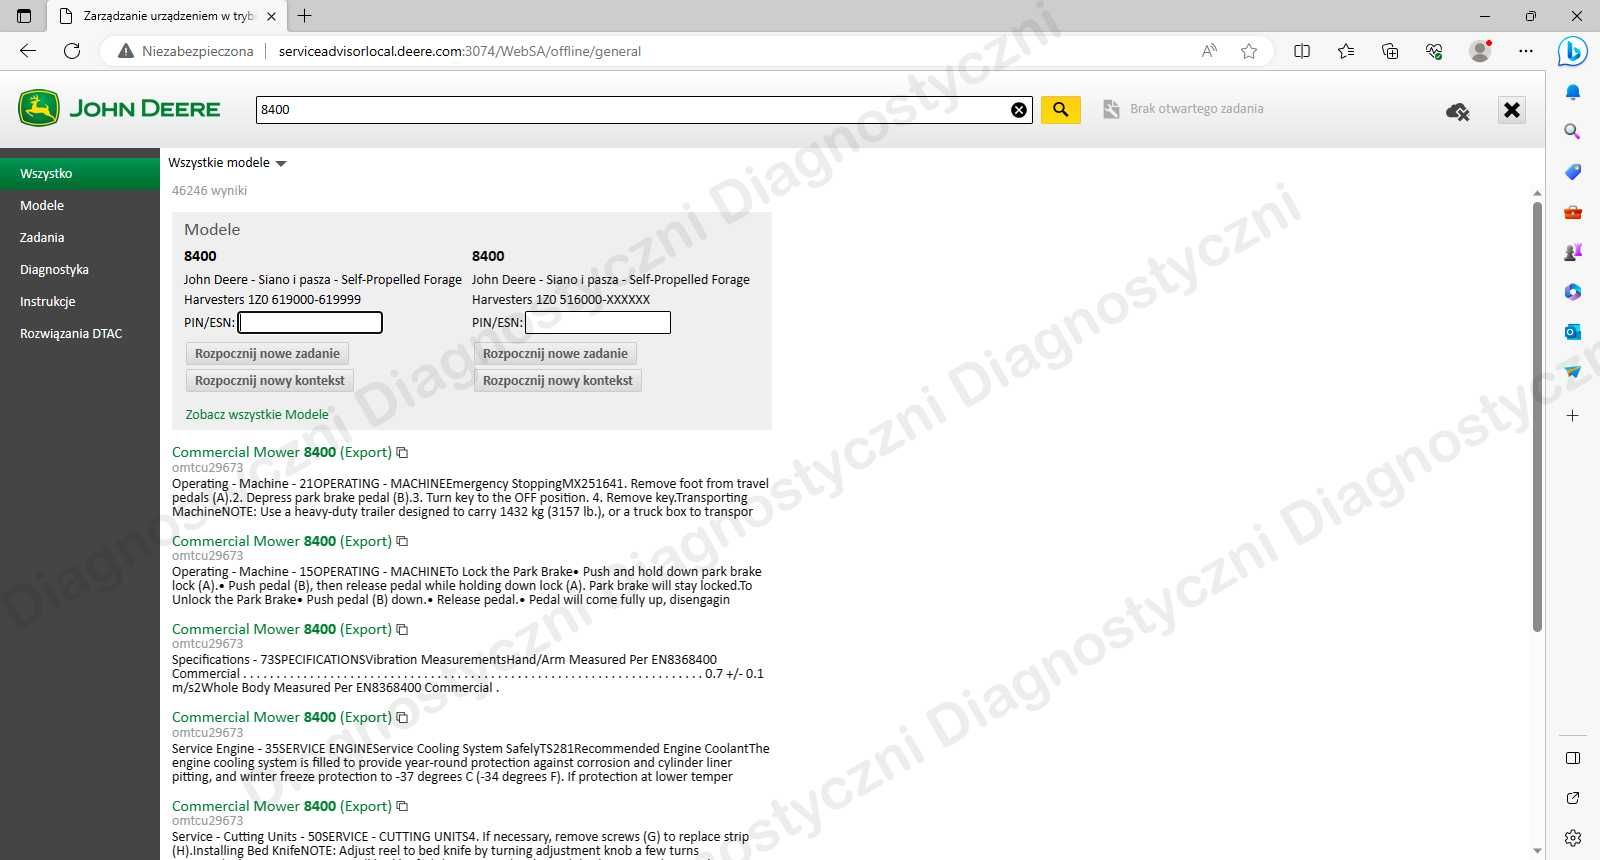The width and height of the screenshot is (1600, 860).
Task: Select the 'Modele' sidebar item
Action: (x=80, y=205)
